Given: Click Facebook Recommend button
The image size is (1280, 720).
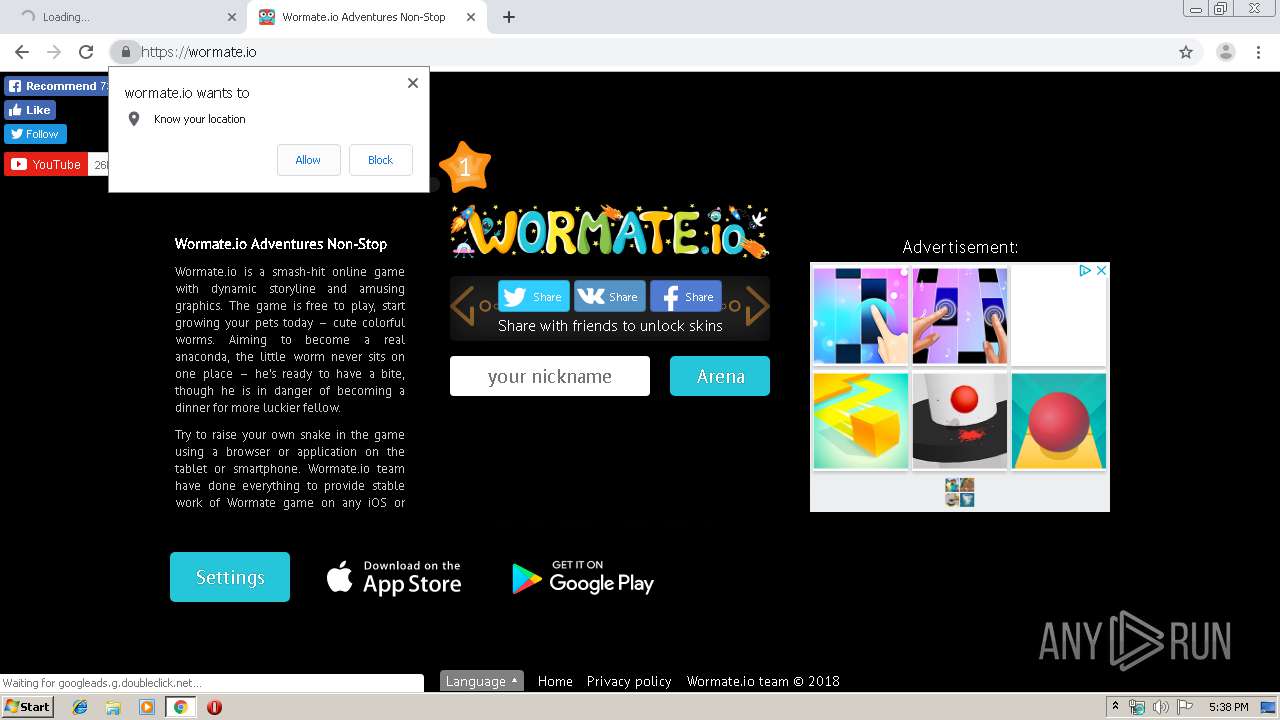Looking at the screenshot, I should click(x=56, y=86).
